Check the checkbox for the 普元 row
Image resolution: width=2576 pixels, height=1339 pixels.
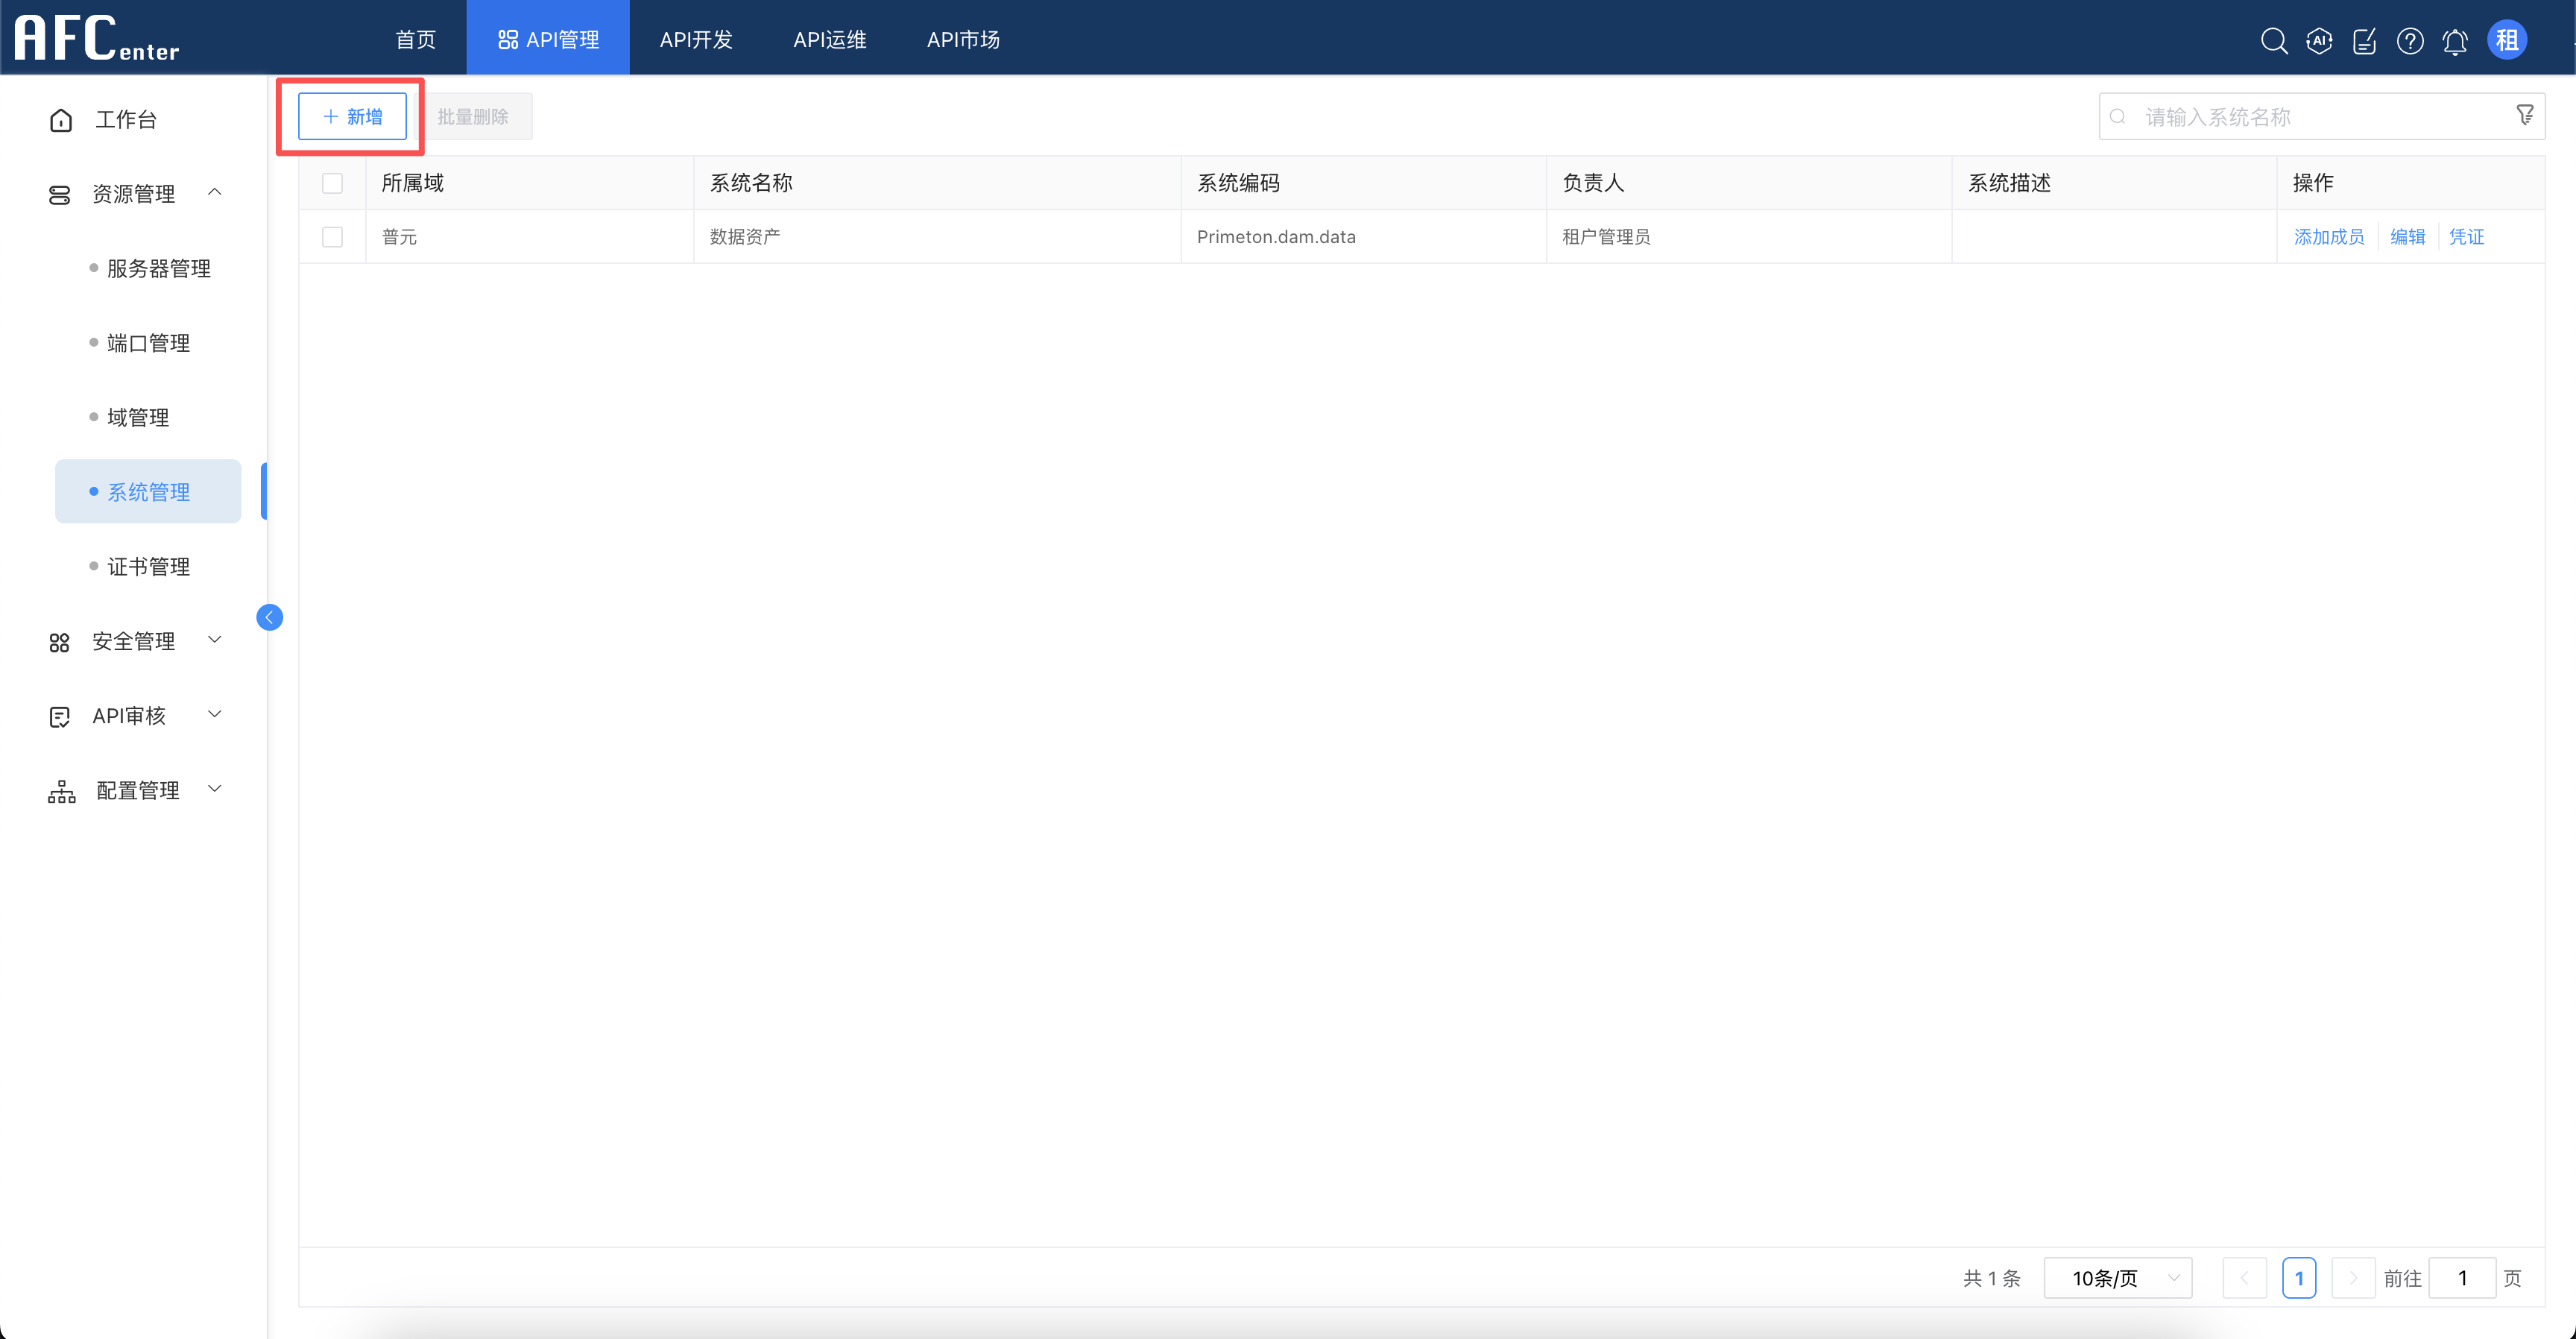(x=332, y=237)
